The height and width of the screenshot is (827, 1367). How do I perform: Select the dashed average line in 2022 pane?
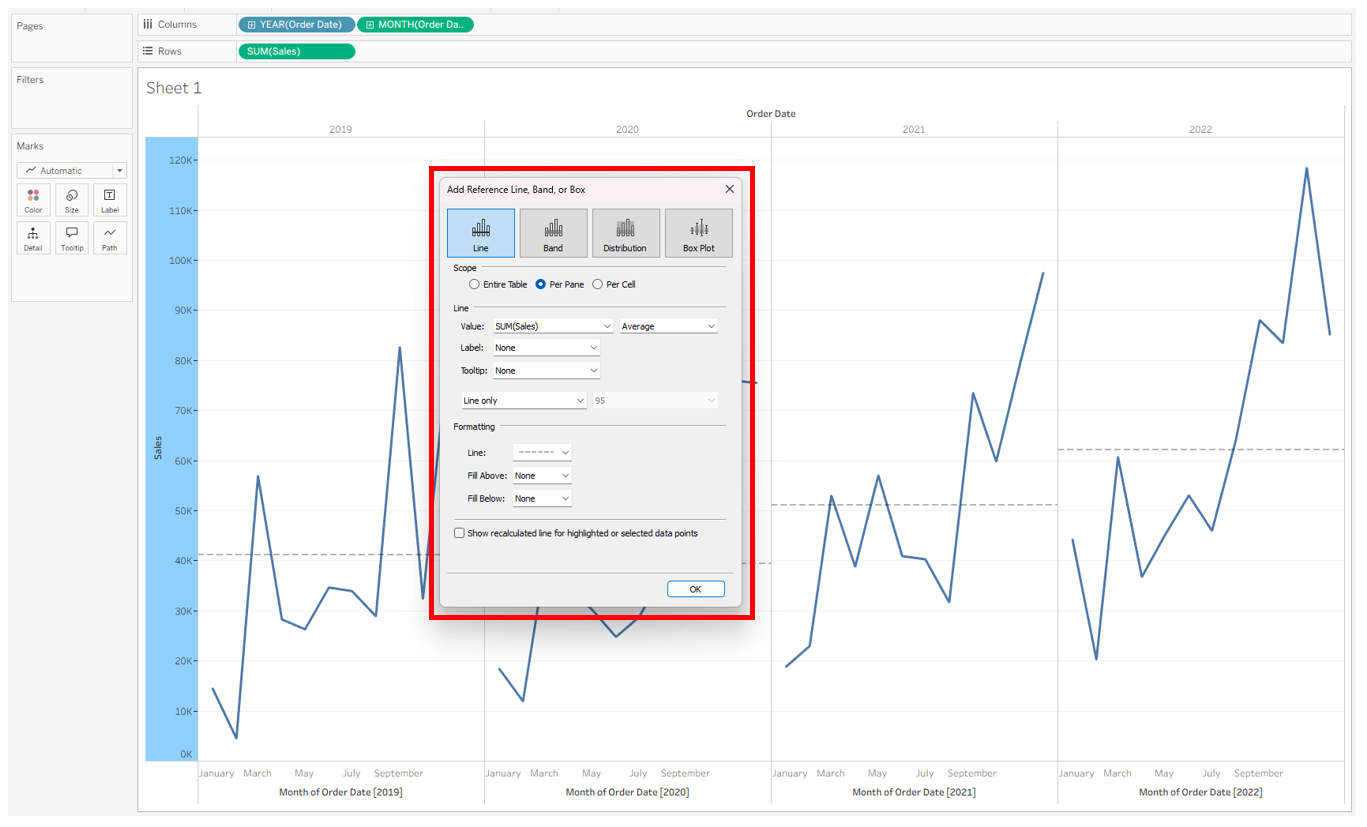[x=1201, y=450]
